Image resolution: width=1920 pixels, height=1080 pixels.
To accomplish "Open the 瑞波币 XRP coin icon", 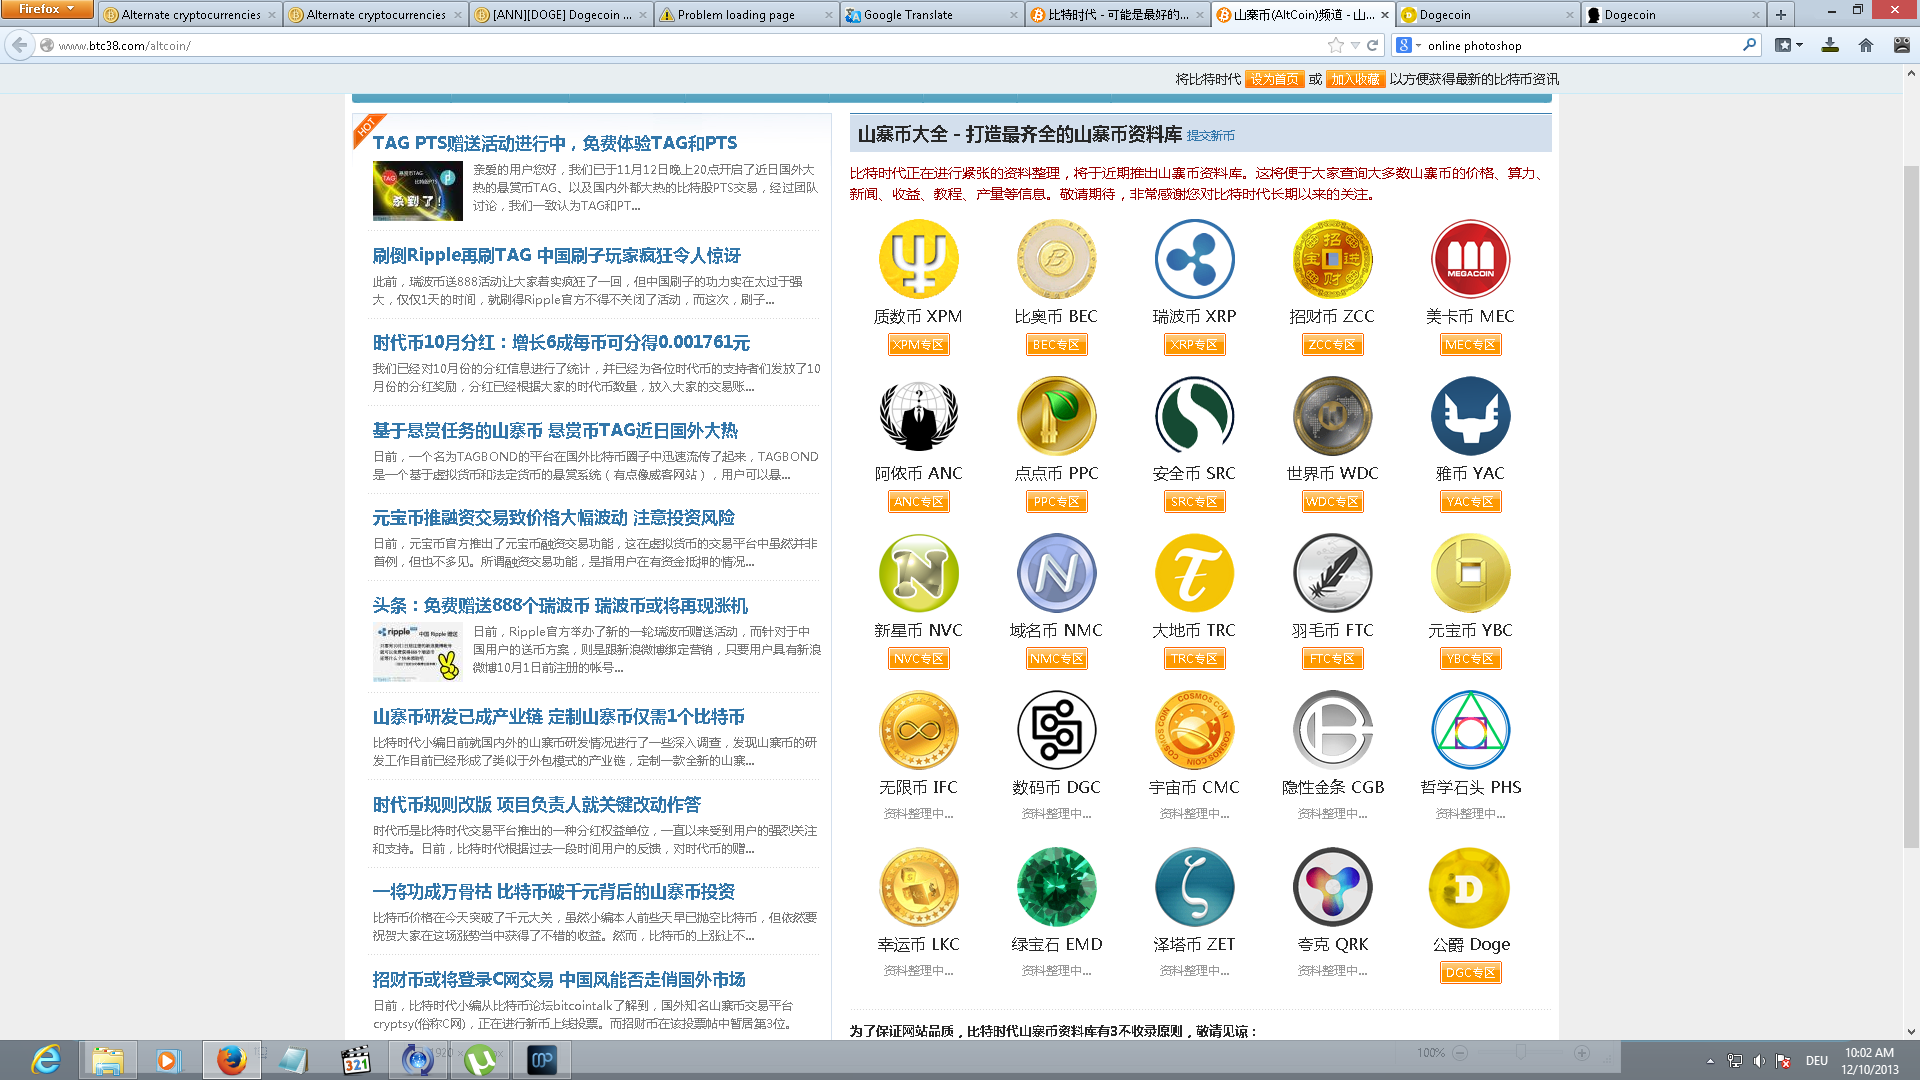I will tap(1194, 259).
